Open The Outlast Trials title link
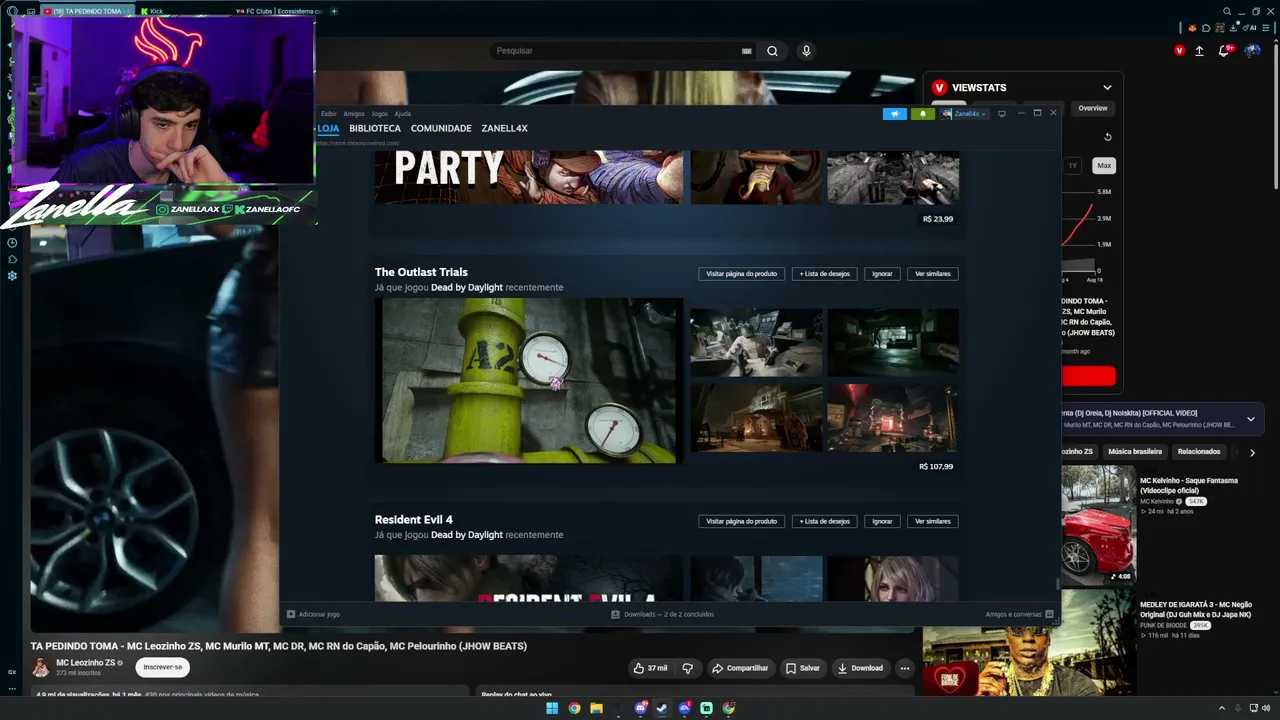This screenshot has width=1280, height=720. pyautogui.click(x=421, y=272)
